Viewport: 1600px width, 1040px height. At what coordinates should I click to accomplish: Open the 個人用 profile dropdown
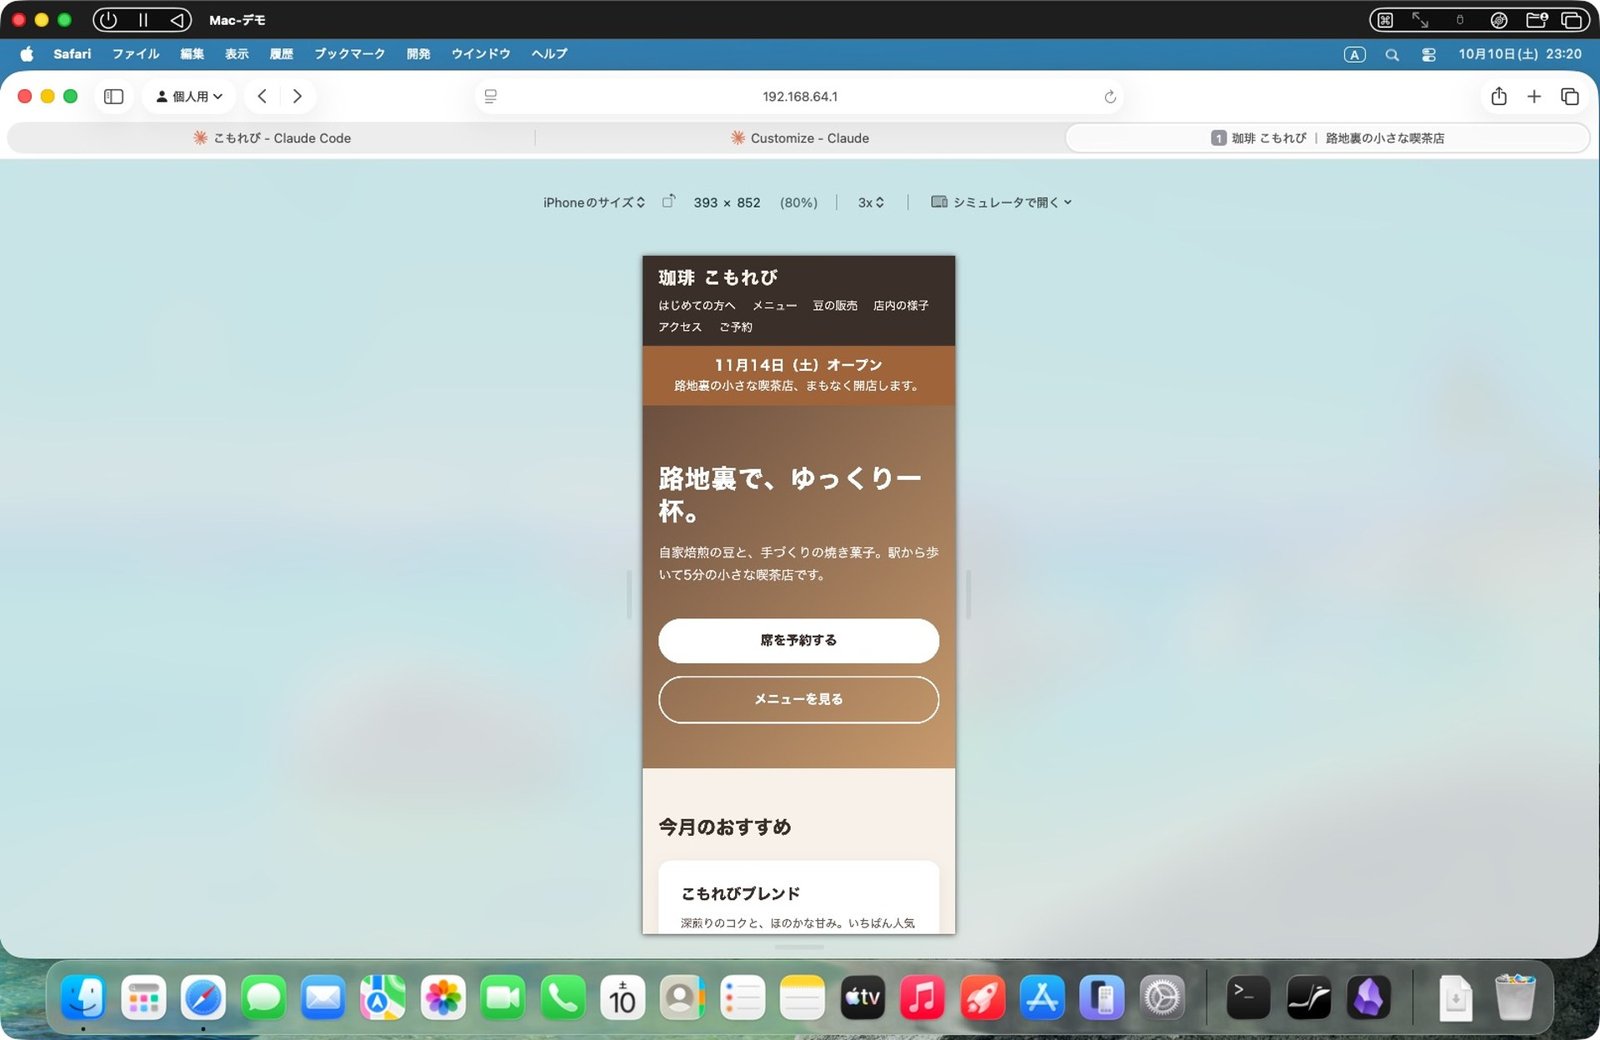coord(189,97)
